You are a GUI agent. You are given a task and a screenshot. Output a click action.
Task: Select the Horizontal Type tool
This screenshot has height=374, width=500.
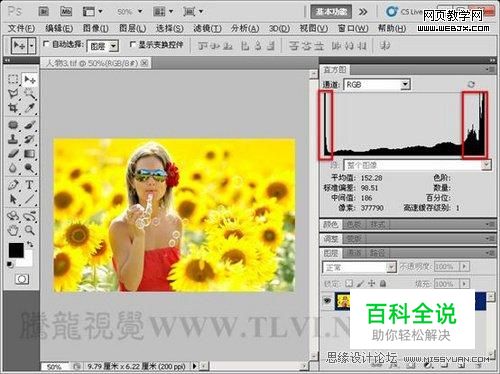tap(30, 184)
